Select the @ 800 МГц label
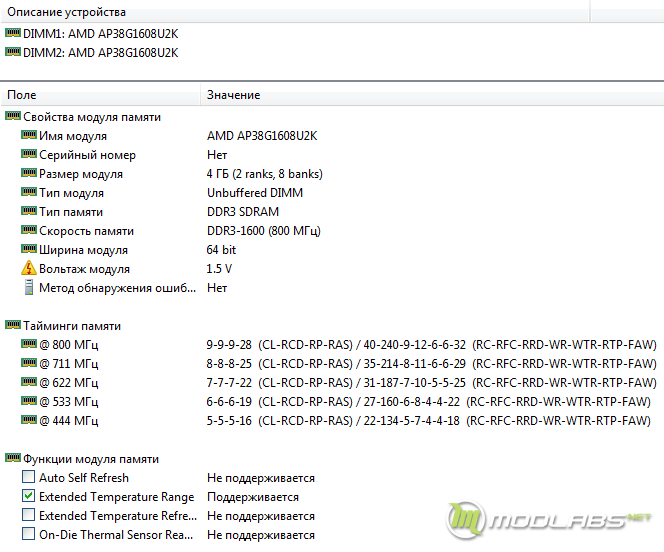 click(69, 345)
